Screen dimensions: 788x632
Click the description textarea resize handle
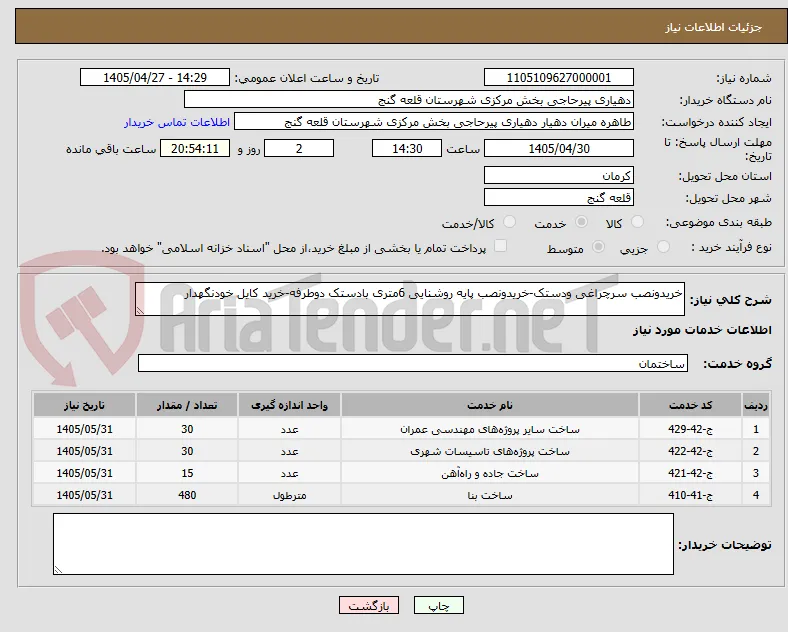click(x=140, y=311)
